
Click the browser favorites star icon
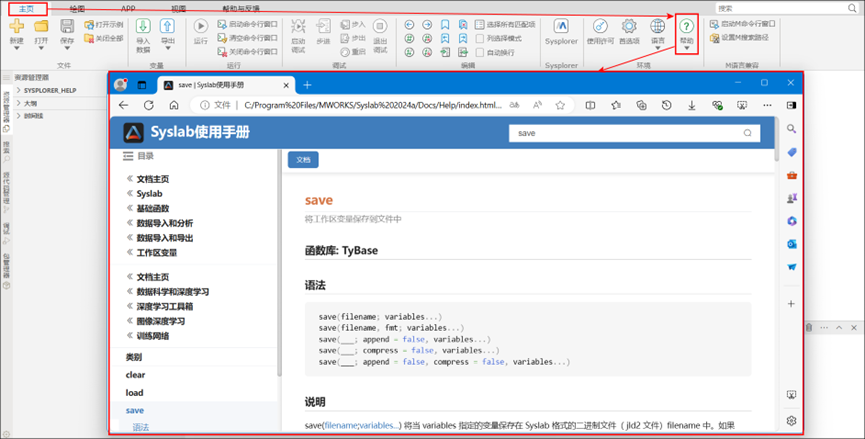[x=560, y=105]
